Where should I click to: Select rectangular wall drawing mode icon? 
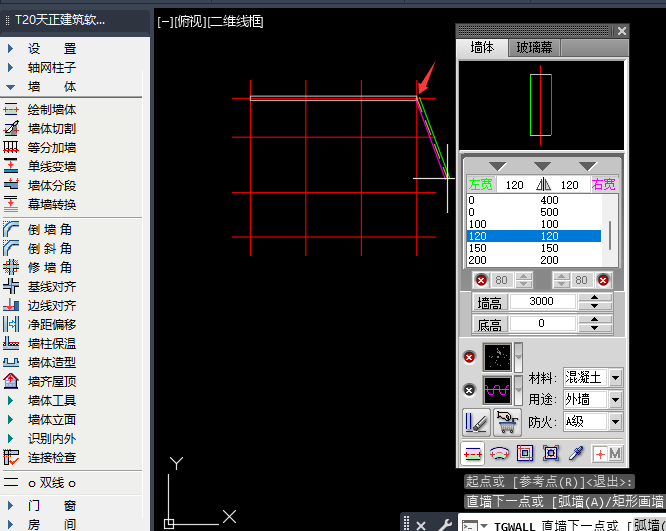tap(525, 454)
